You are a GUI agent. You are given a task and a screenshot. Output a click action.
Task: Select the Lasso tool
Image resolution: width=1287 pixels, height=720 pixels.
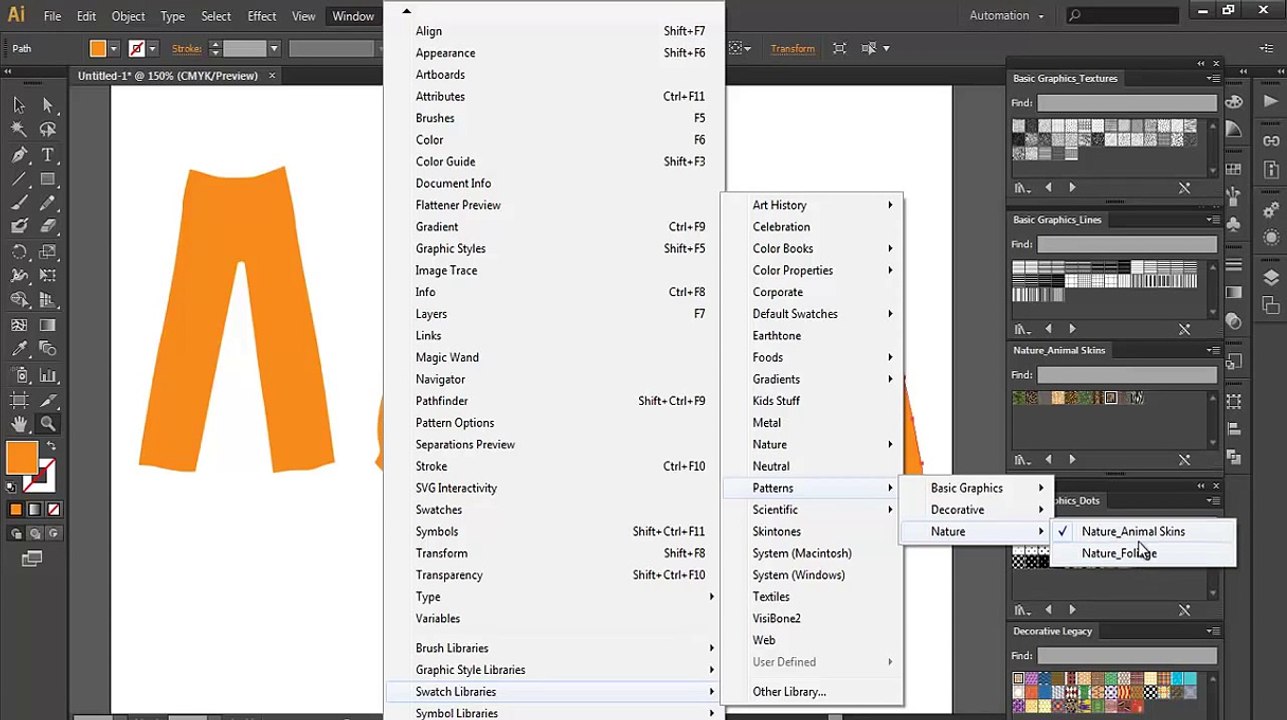pyautogui.click(x=47, y=130)
